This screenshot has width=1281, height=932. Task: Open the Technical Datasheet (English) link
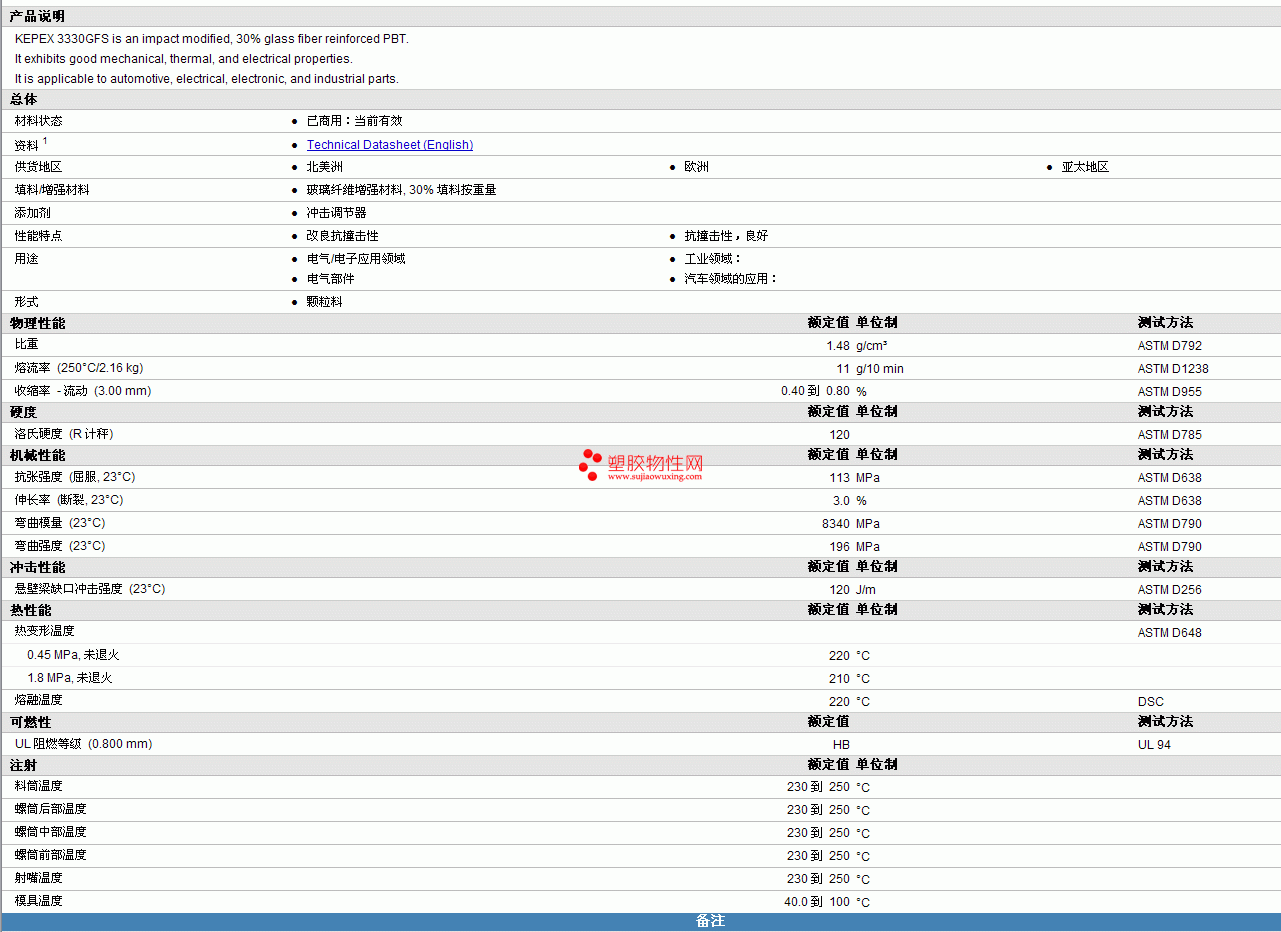tap(390, 145)
